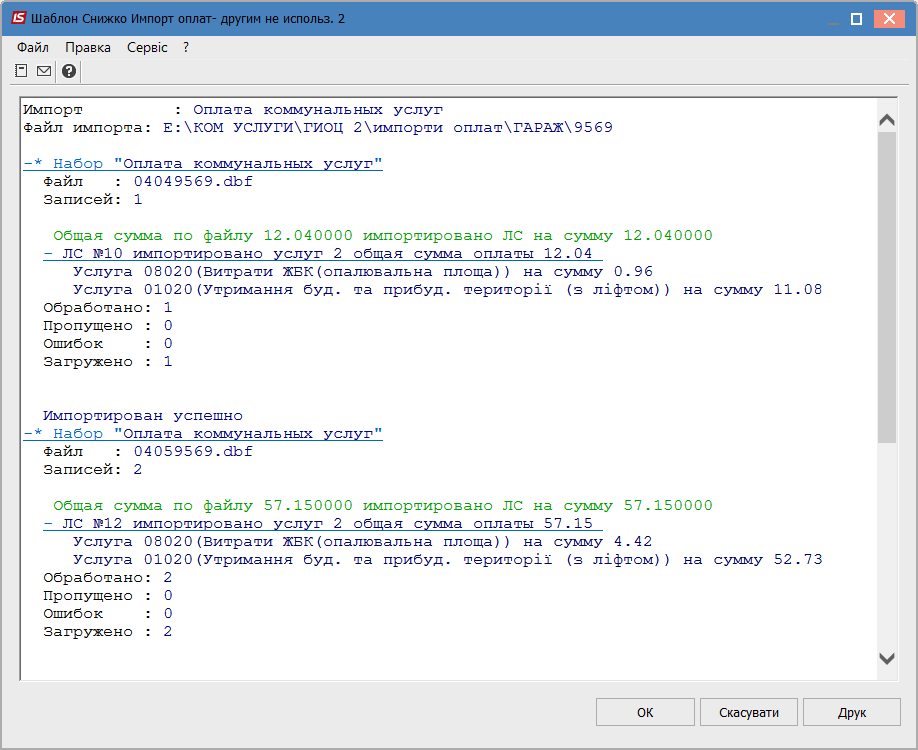
Task: Click the green total line with 12.040000
Action: point(383,235)
